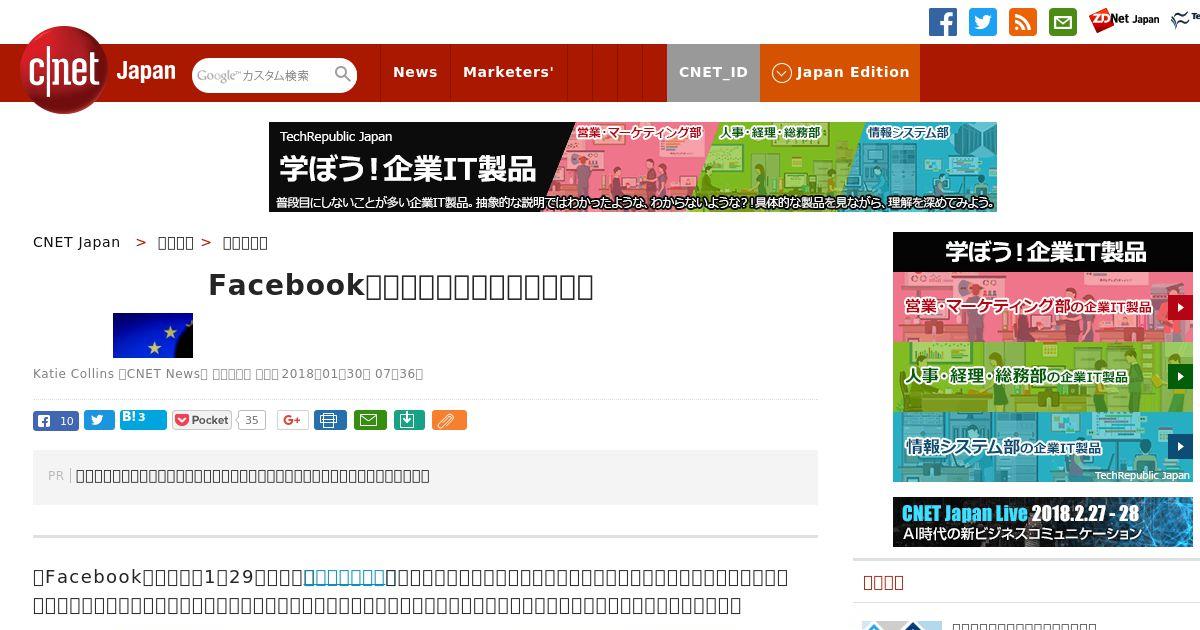Screen dimensions: 1200x630
Task: Click the Katie Collins author byline
Action: (x=74, y=374)
